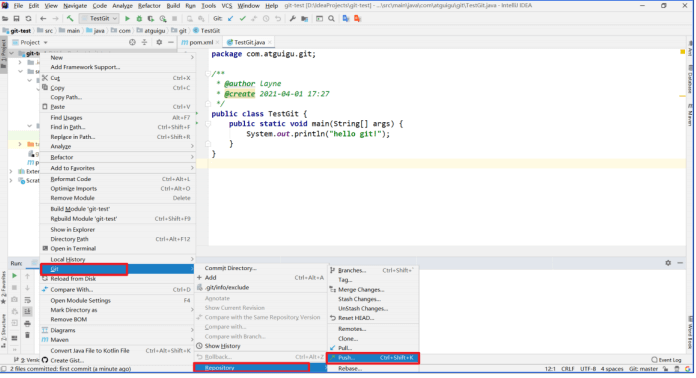Viewport: 696px width, 378px height.
Task: Choose Stash Changes... menu entry
Action: click(373, 299)
